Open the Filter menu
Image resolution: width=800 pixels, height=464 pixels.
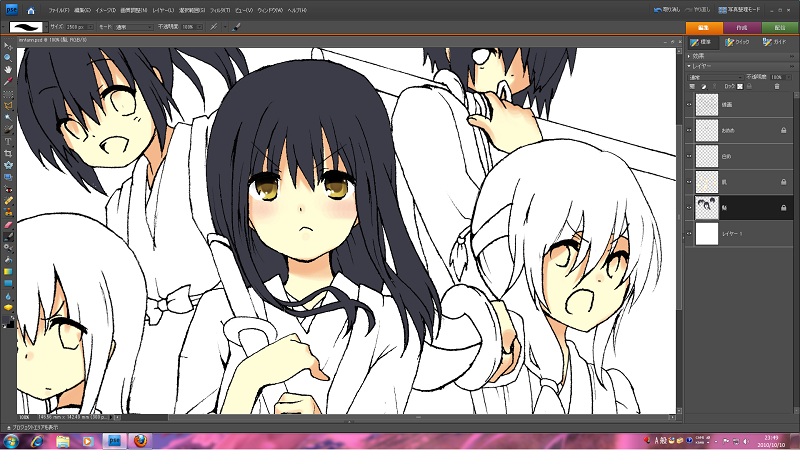(x=220, y=10)
